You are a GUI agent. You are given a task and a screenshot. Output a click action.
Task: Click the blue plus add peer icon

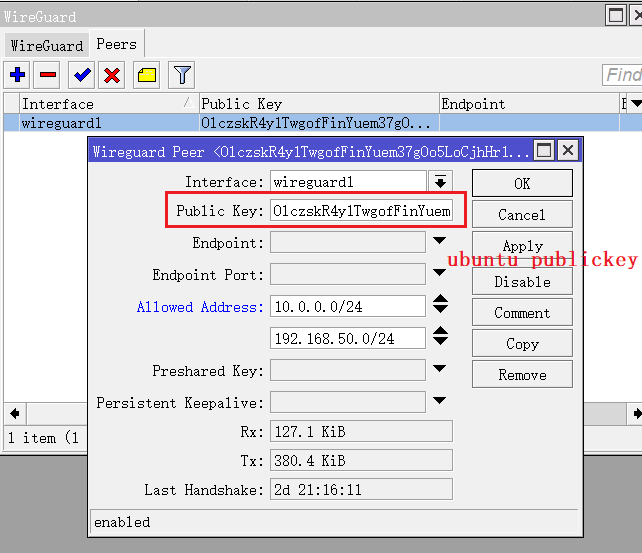click(17, 75)
